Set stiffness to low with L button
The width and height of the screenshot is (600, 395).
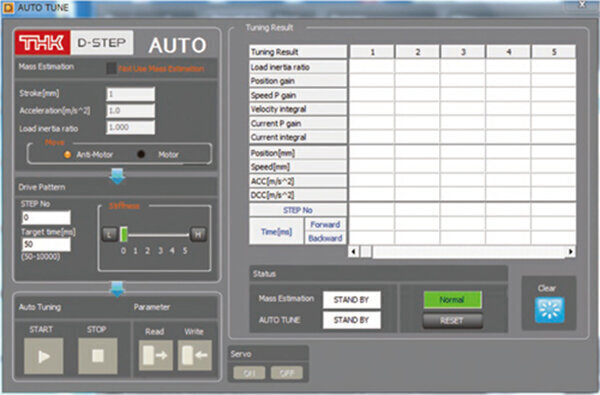coord(109,234)
